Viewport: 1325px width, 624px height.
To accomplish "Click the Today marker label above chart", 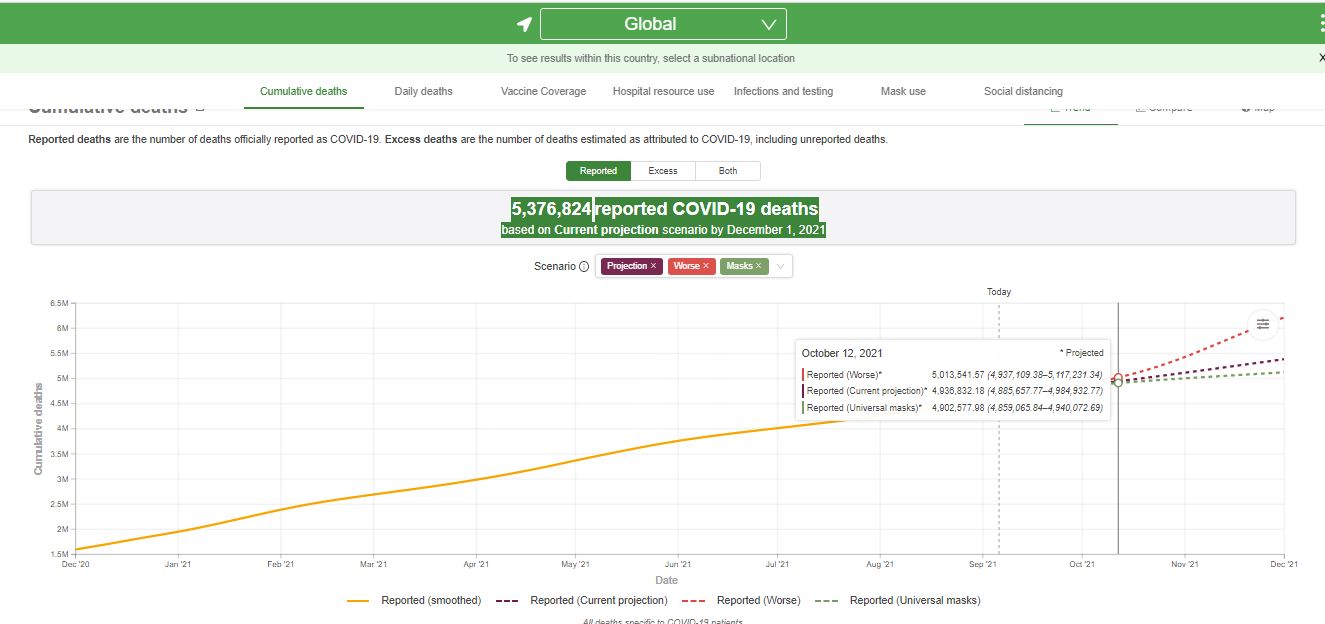I will point(999,292).
